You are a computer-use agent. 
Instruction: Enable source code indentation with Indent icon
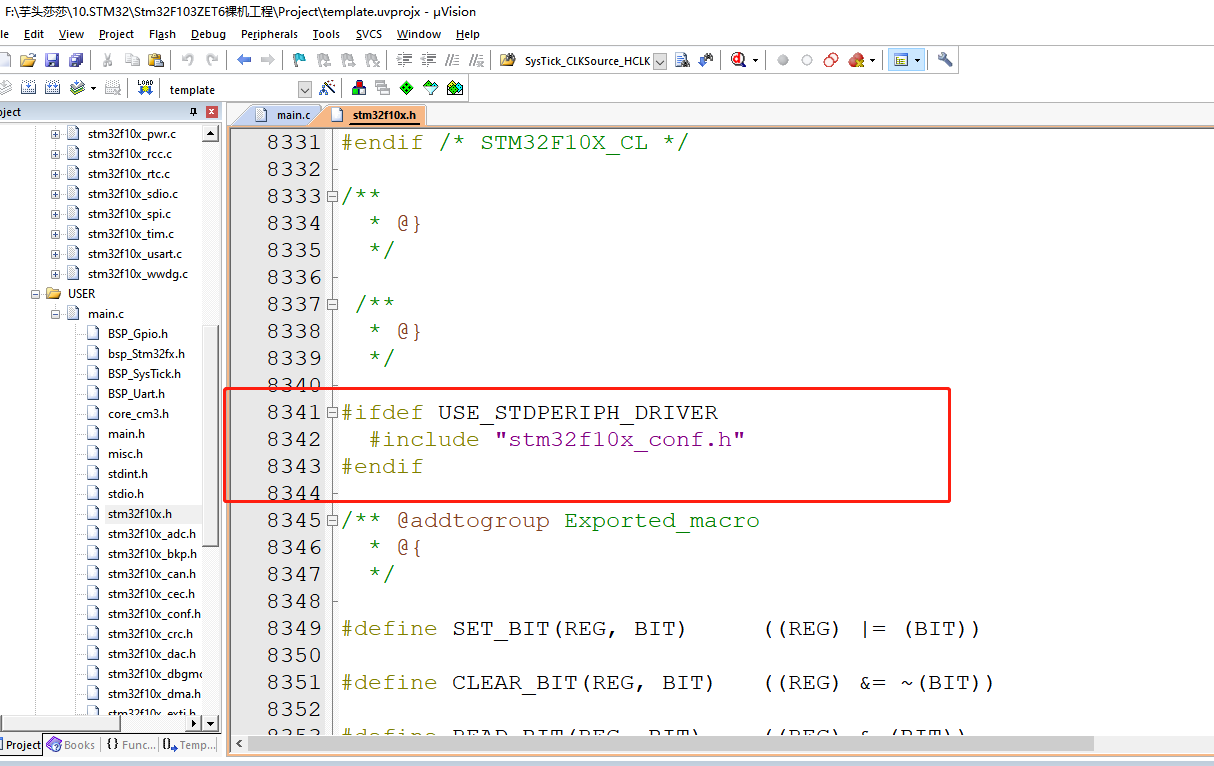[x=404, y=60]
